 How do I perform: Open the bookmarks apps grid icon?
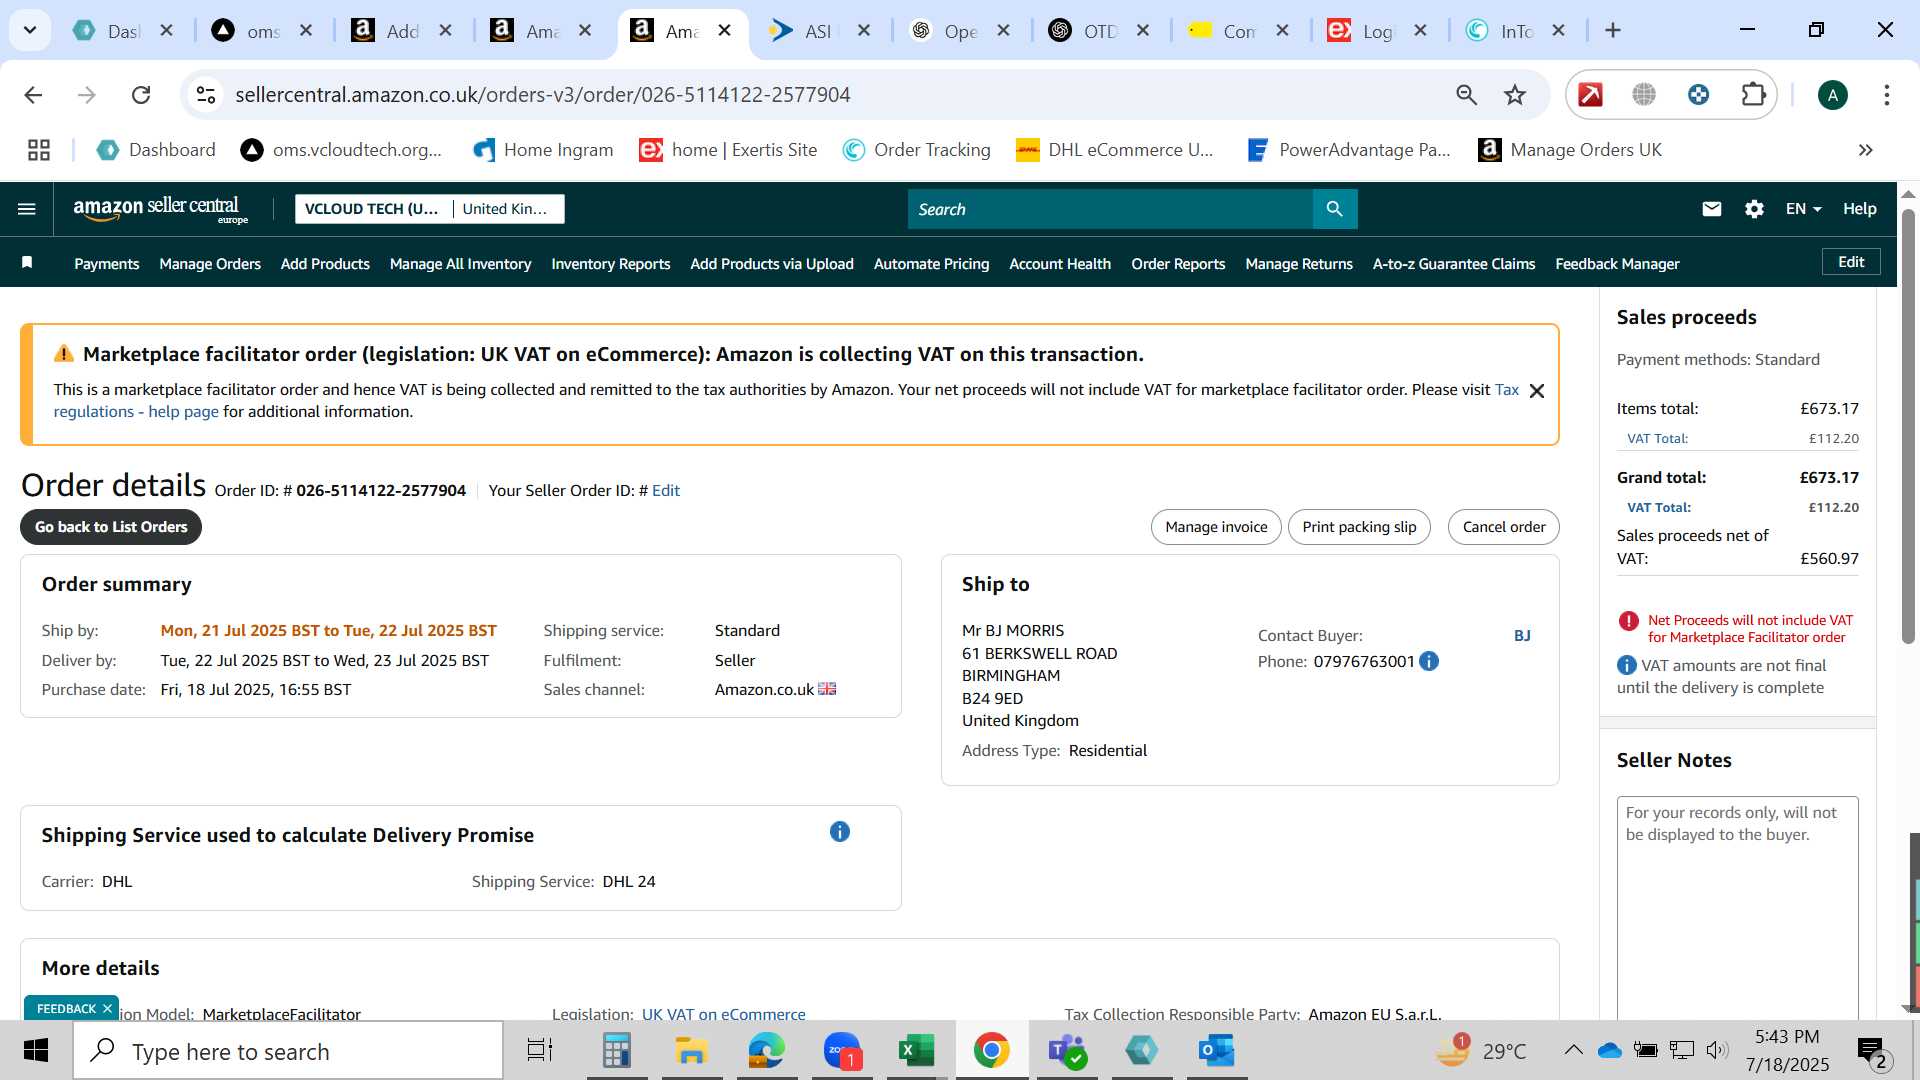click(x=39, y=150)
